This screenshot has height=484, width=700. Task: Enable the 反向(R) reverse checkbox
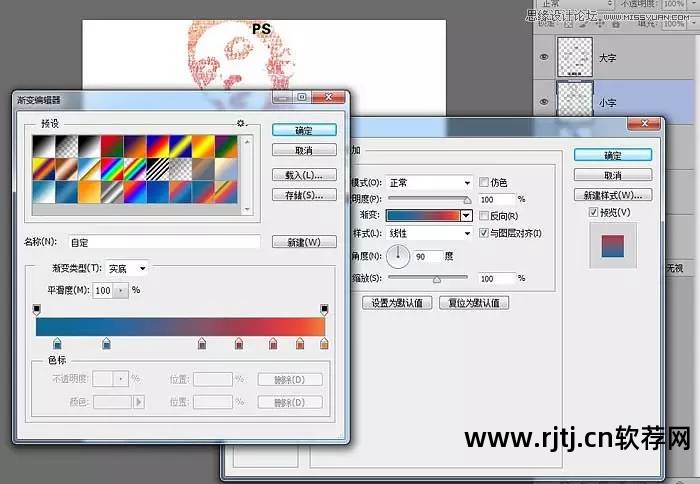coord(483,216)
